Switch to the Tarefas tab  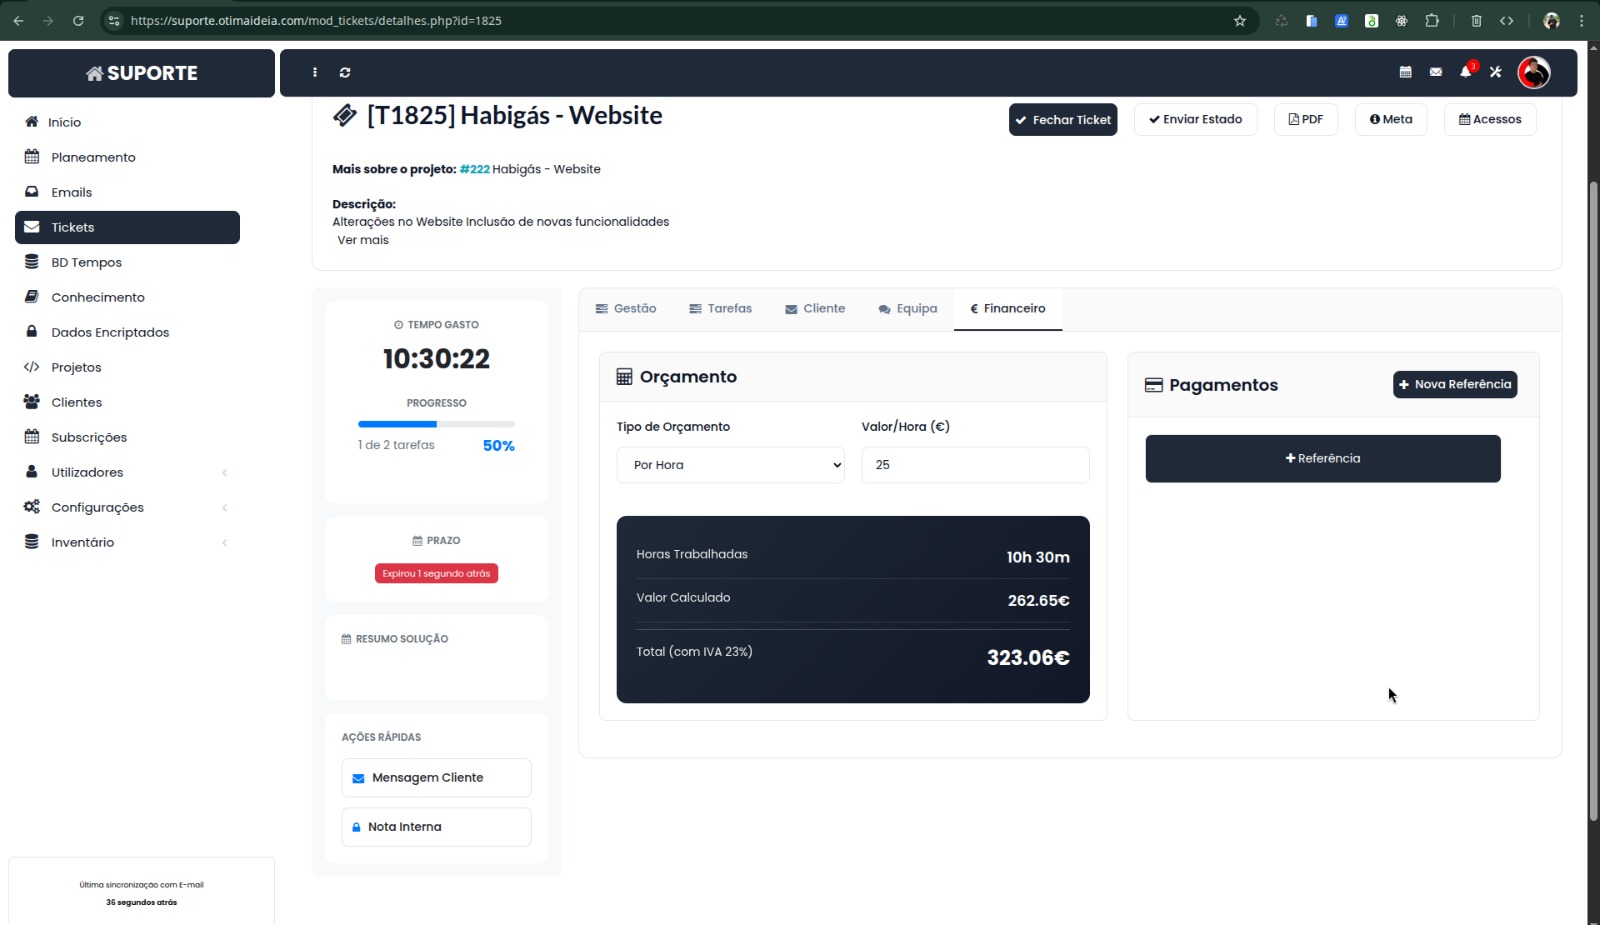click(720, 309)
